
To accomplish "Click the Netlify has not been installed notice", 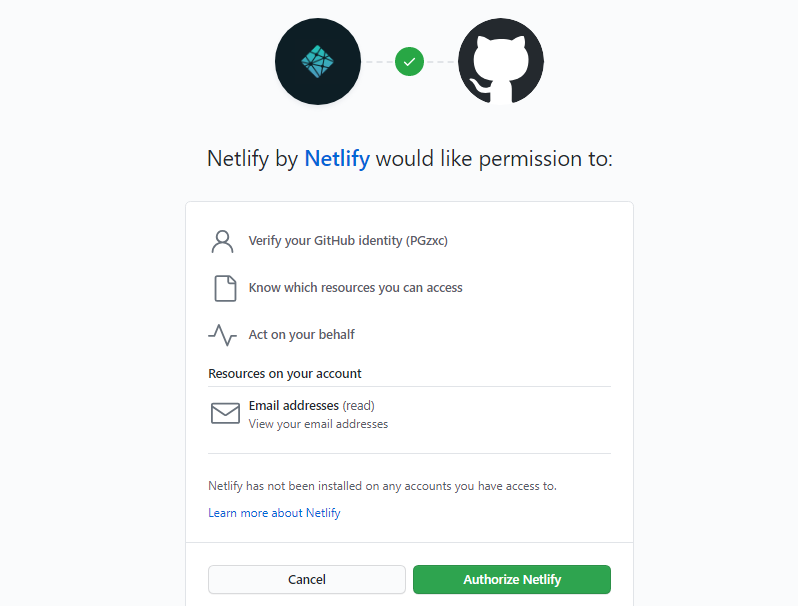I will pos(382,486).
